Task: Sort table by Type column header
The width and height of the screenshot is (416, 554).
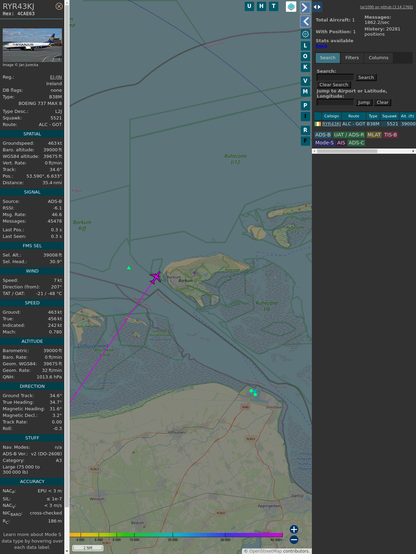Action: click(x=373, y=116)
